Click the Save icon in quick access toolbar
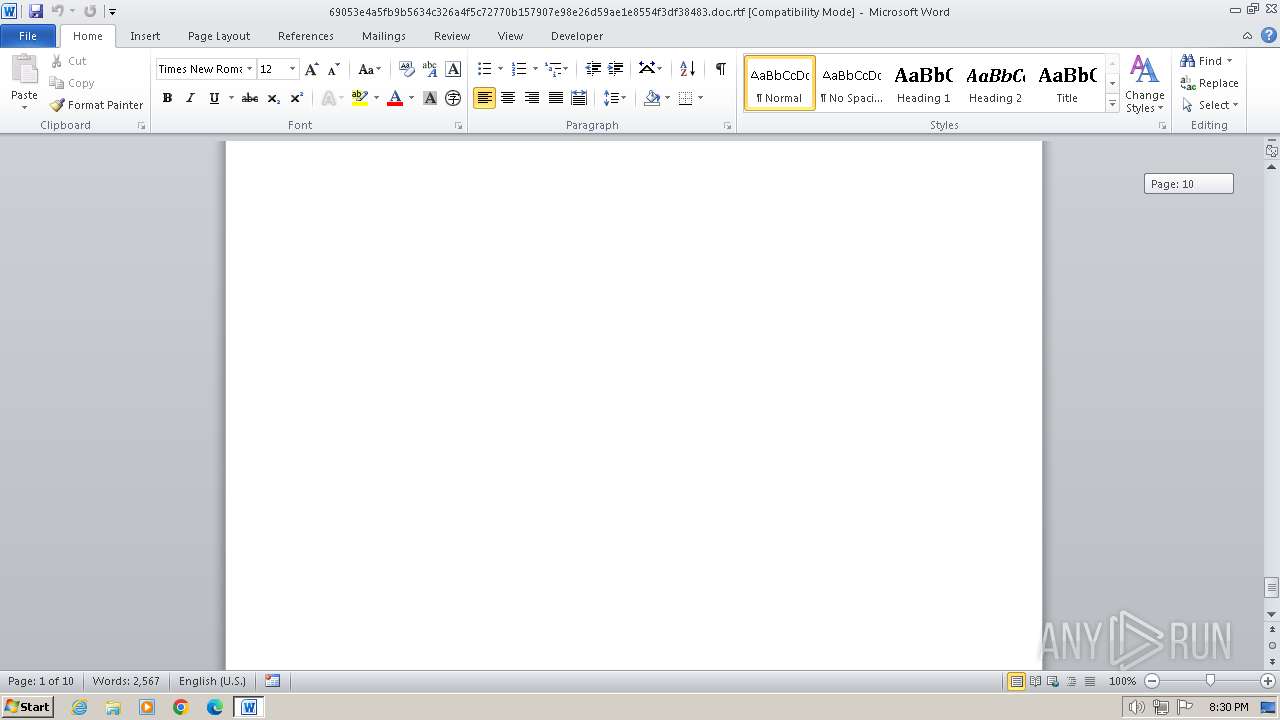This screenshot has width=1280, height=720. [36, 11]
